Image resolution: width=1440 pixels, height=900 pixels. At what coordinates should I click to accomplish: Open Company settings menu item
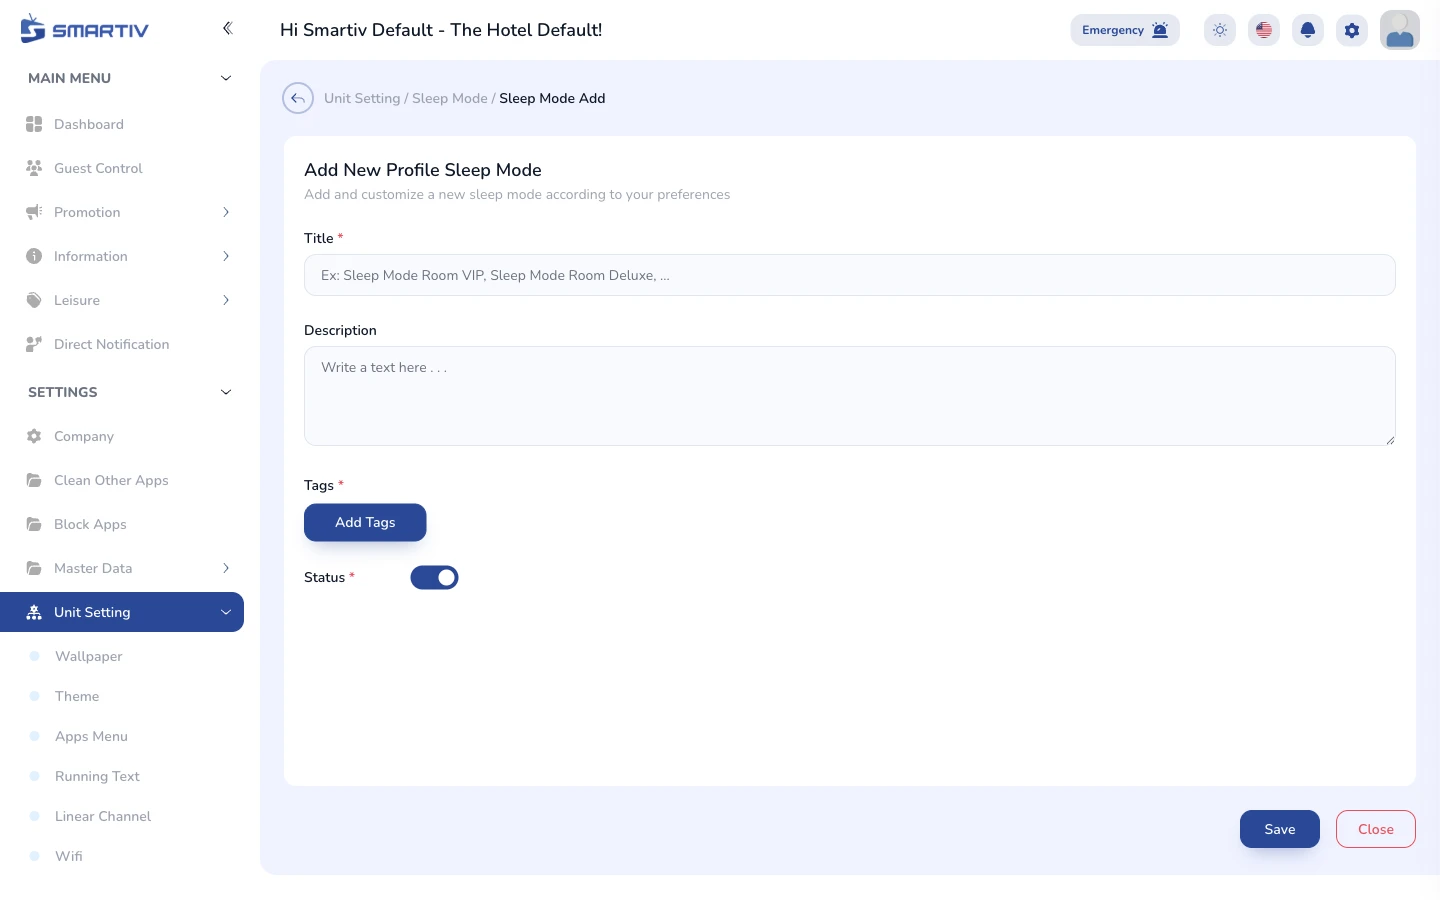coord(122,436)
